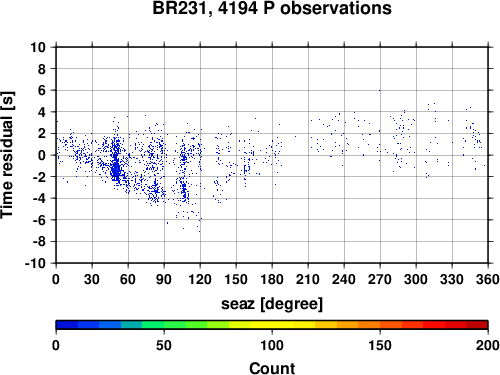Click the plot title BR231, 4194 P observations

point(272,8)
